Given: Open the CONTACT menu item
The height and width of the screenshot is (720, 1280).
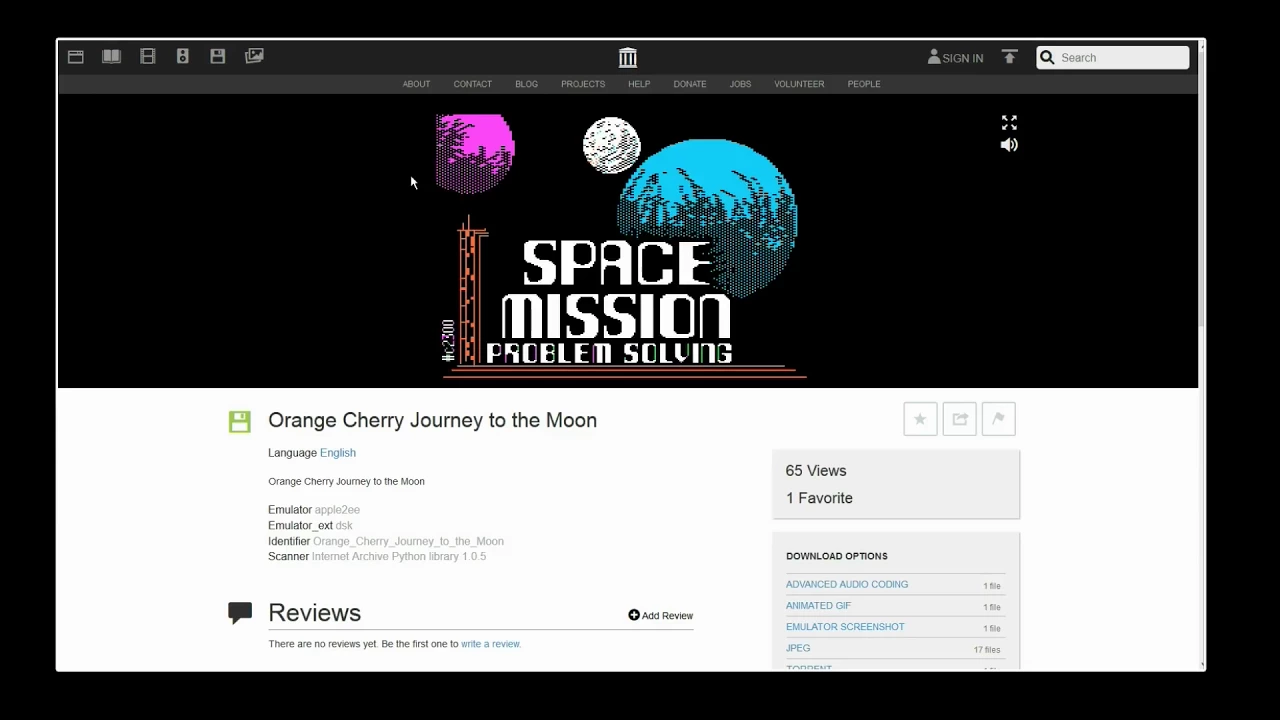Looking at the screenshot, I should click(472, 84).
